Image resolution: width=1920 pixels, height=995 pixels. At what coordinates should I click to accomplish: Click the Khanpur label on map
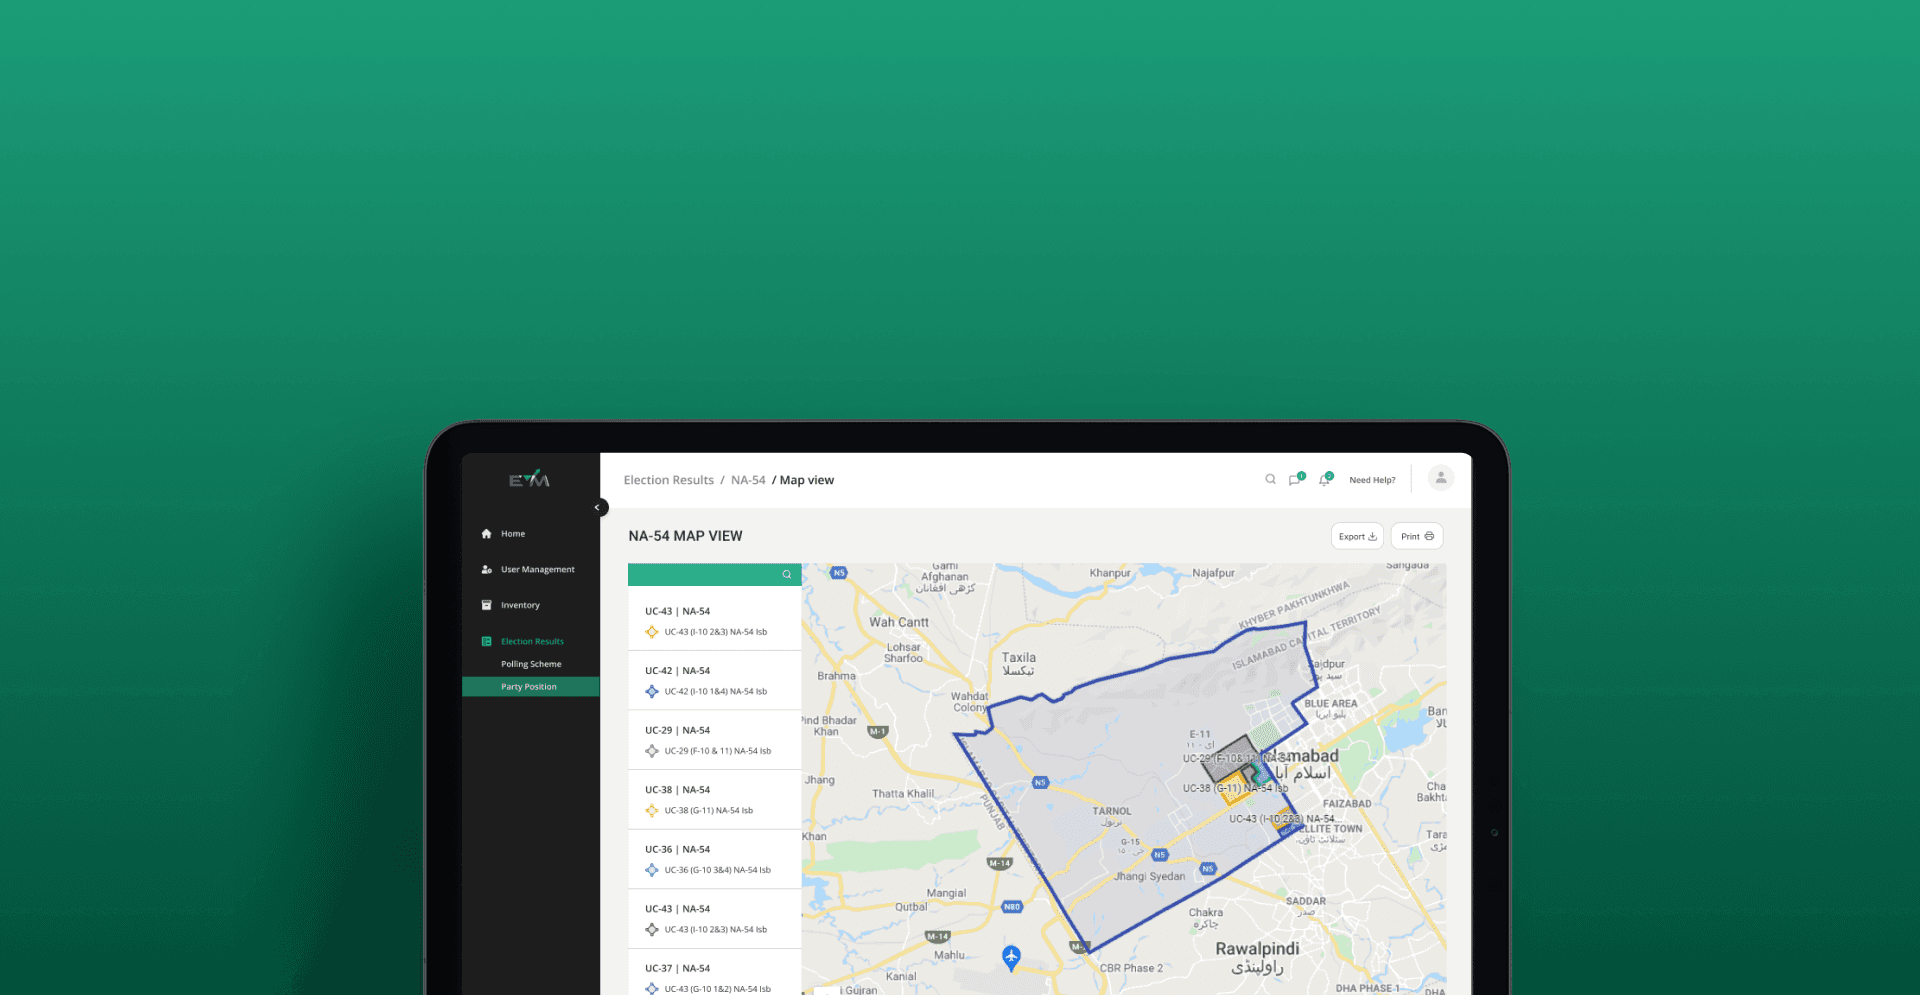click(1110, 574)
